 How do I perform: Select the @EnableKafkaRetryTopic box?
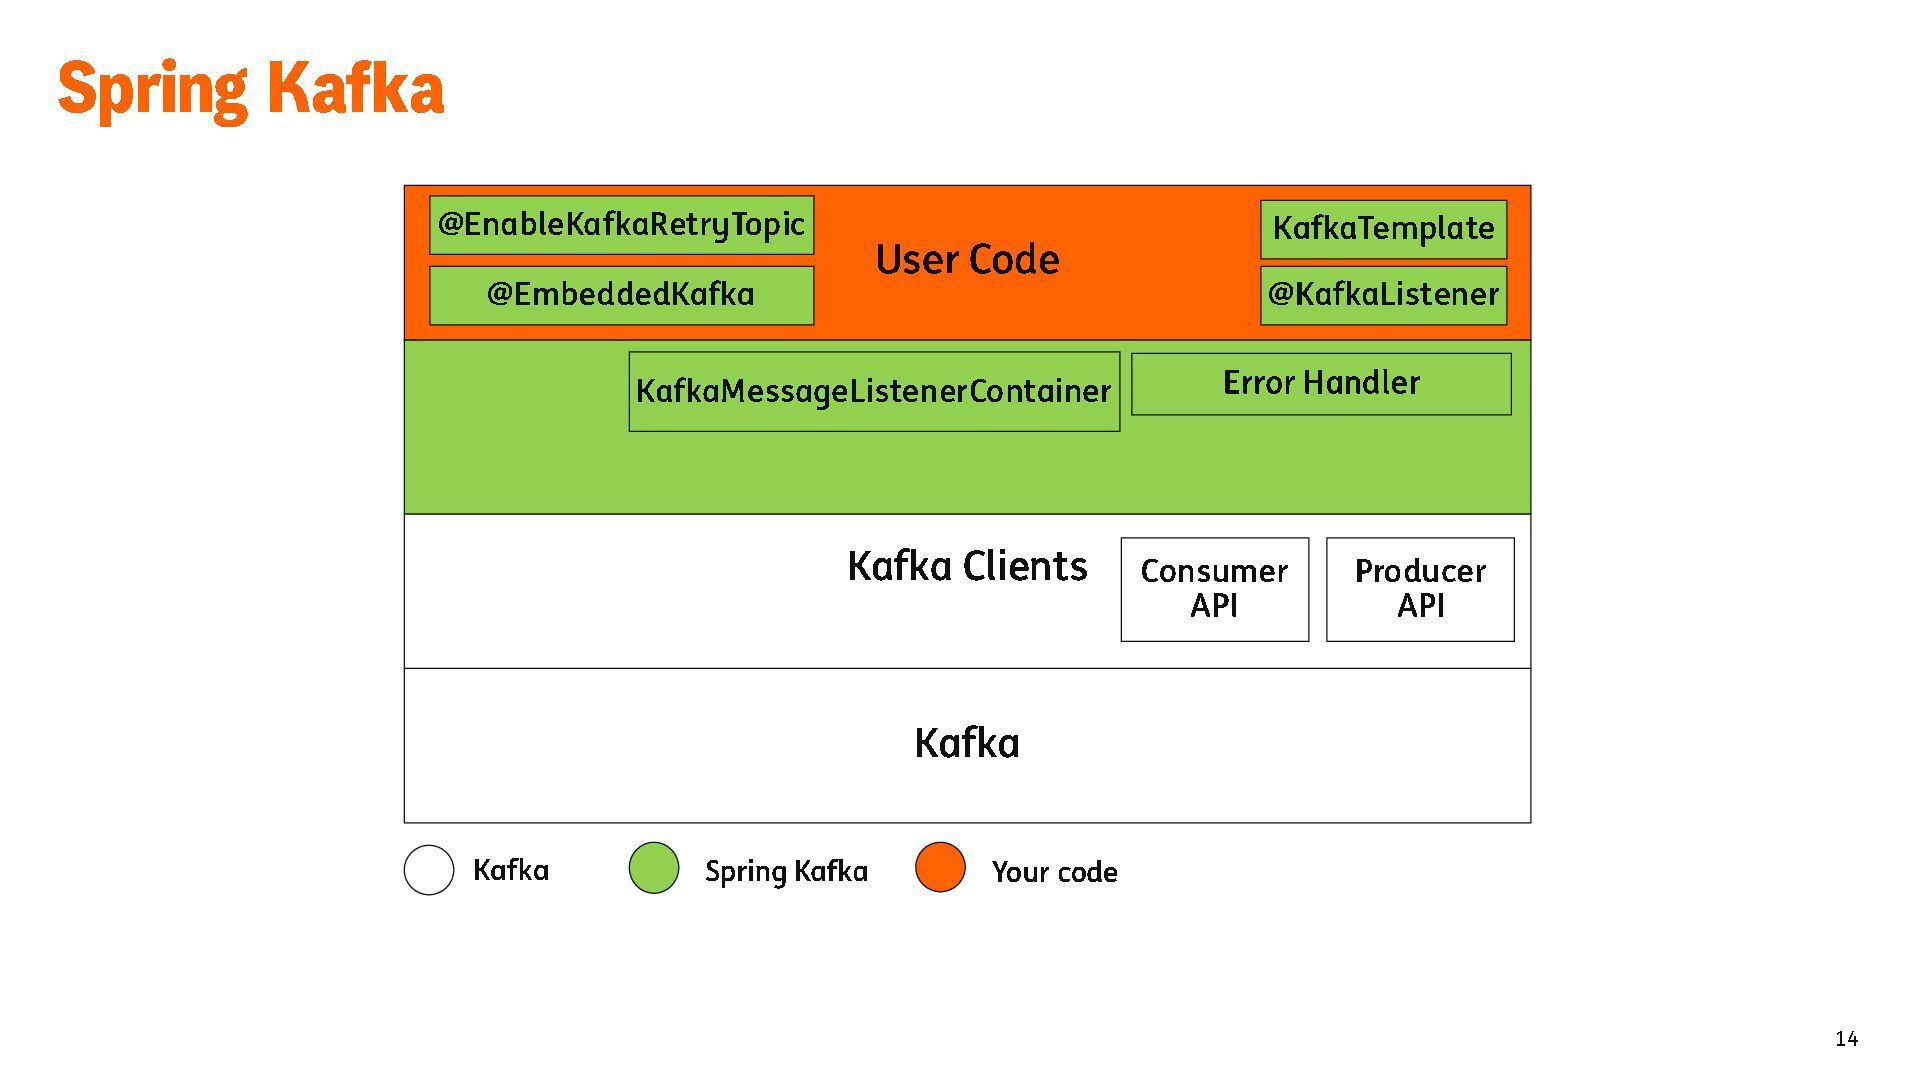click(x=621, y=225)
